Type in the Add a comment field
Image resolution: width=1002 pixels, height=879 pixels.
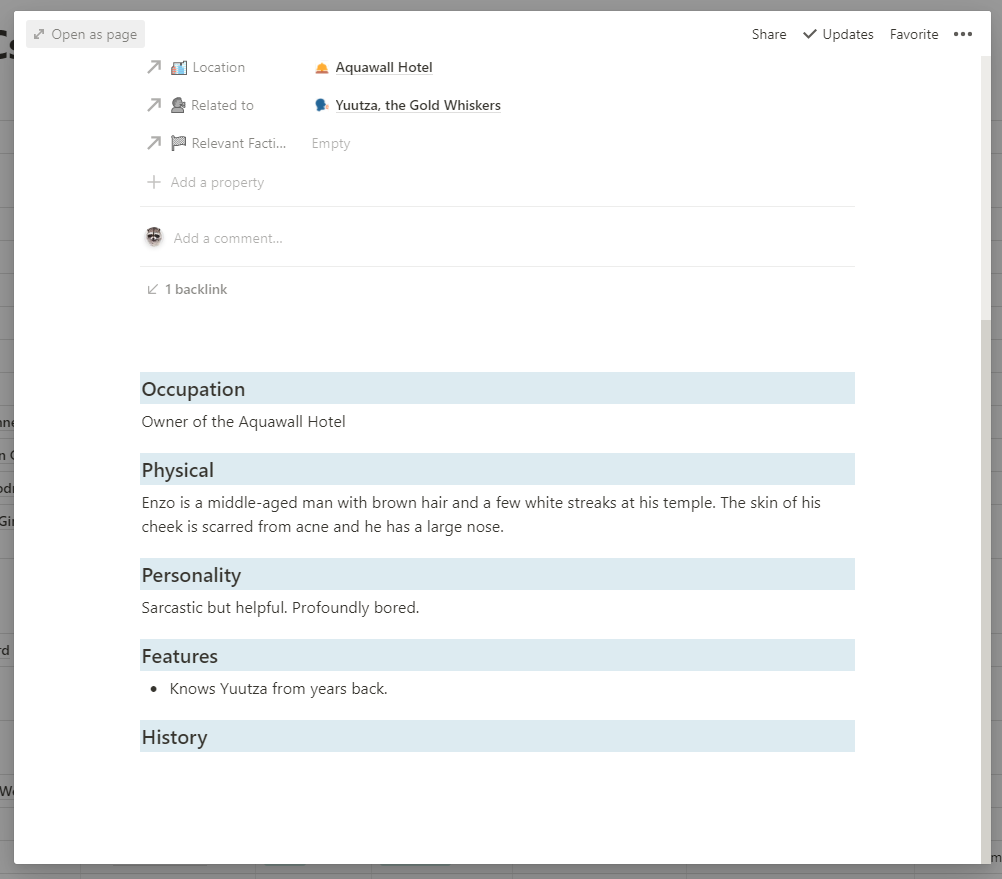(228, 238)
